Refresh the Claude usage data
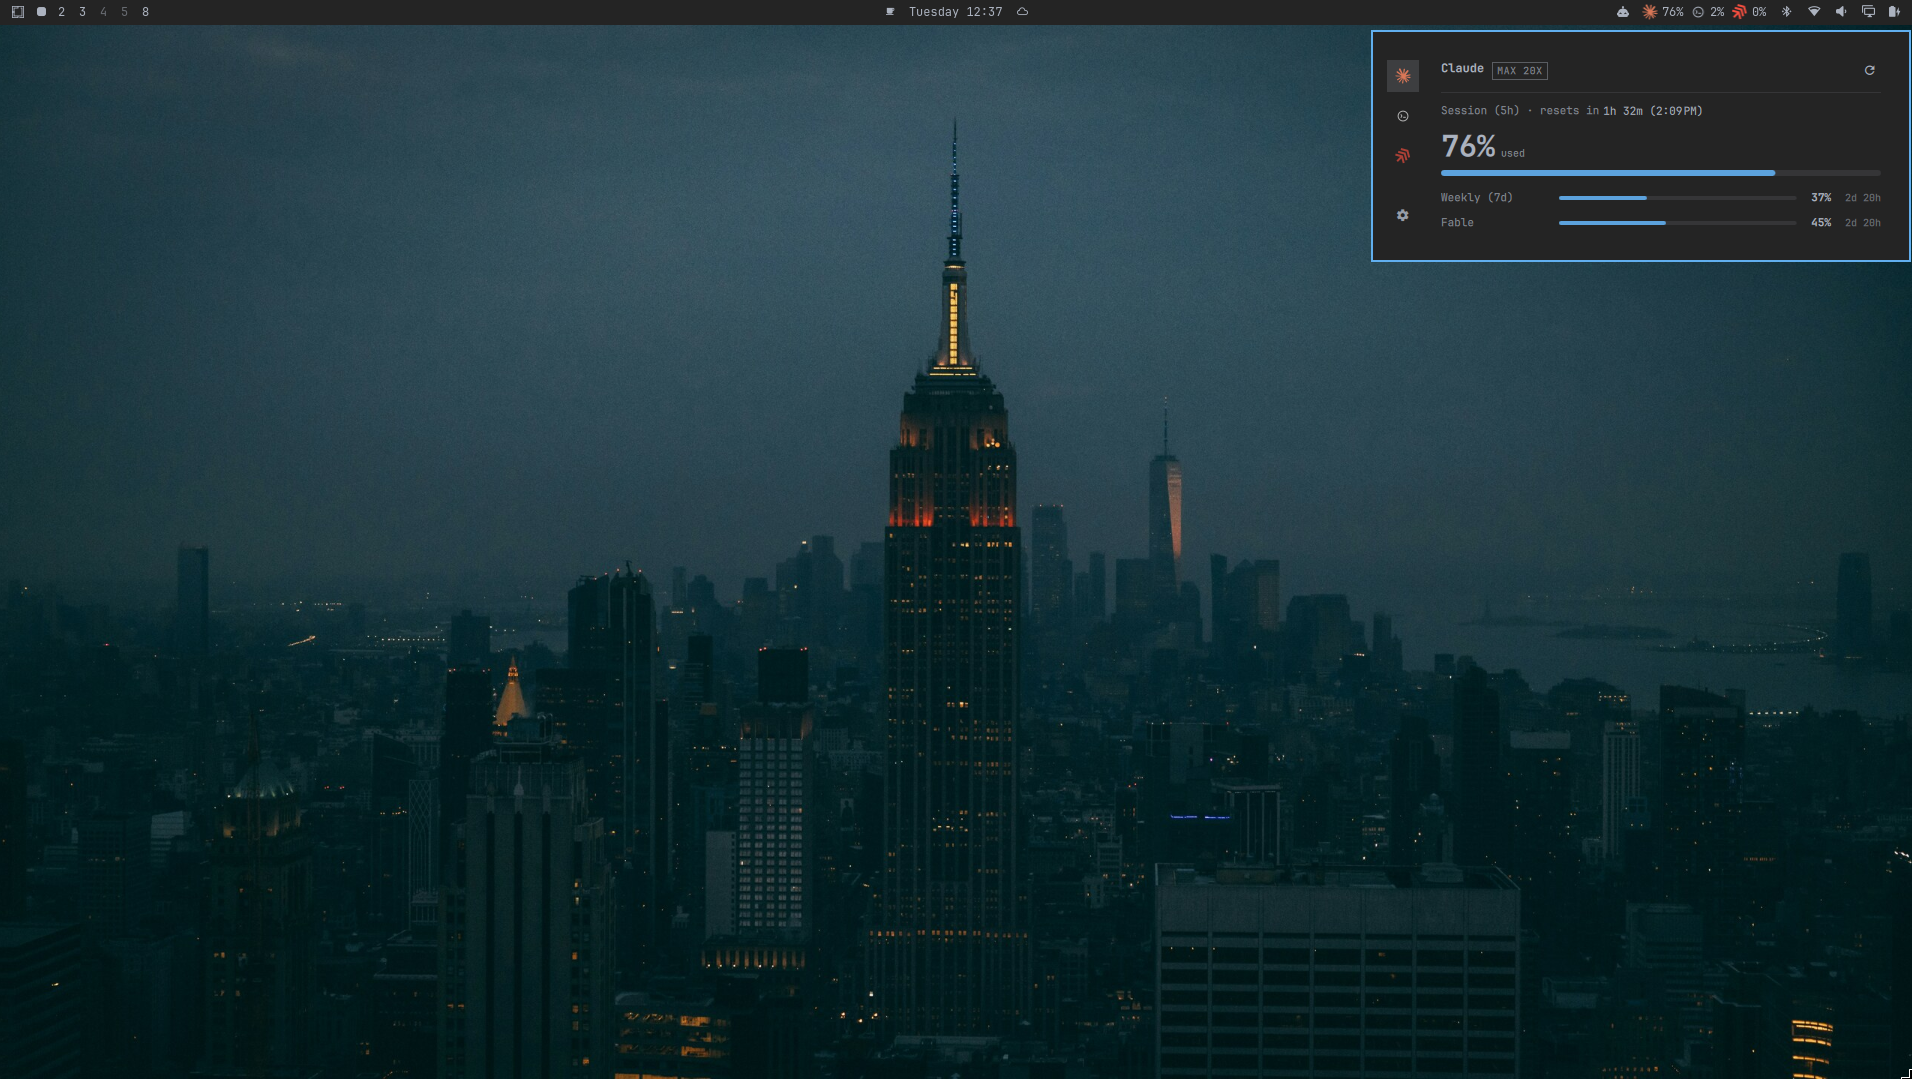The image size is (1912, 1079). coord(1869,70)
